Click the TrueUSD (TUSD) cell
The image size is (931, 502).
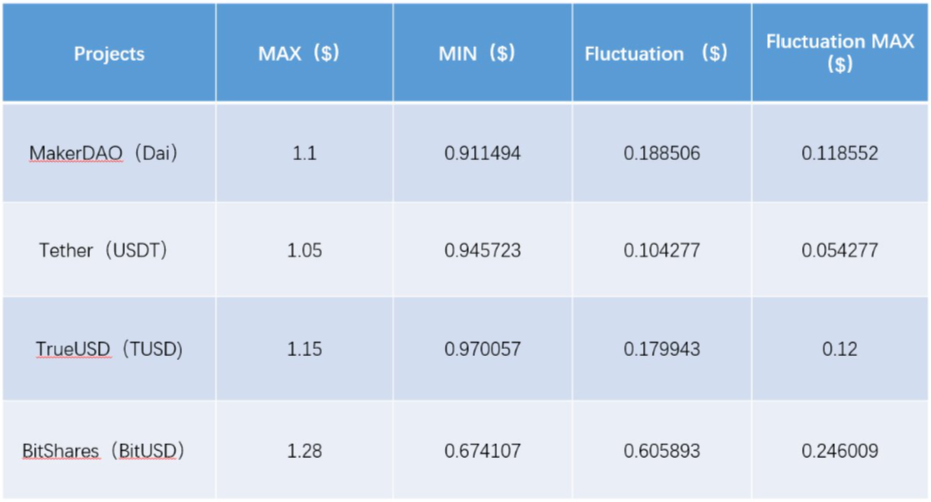pos(109,349)
